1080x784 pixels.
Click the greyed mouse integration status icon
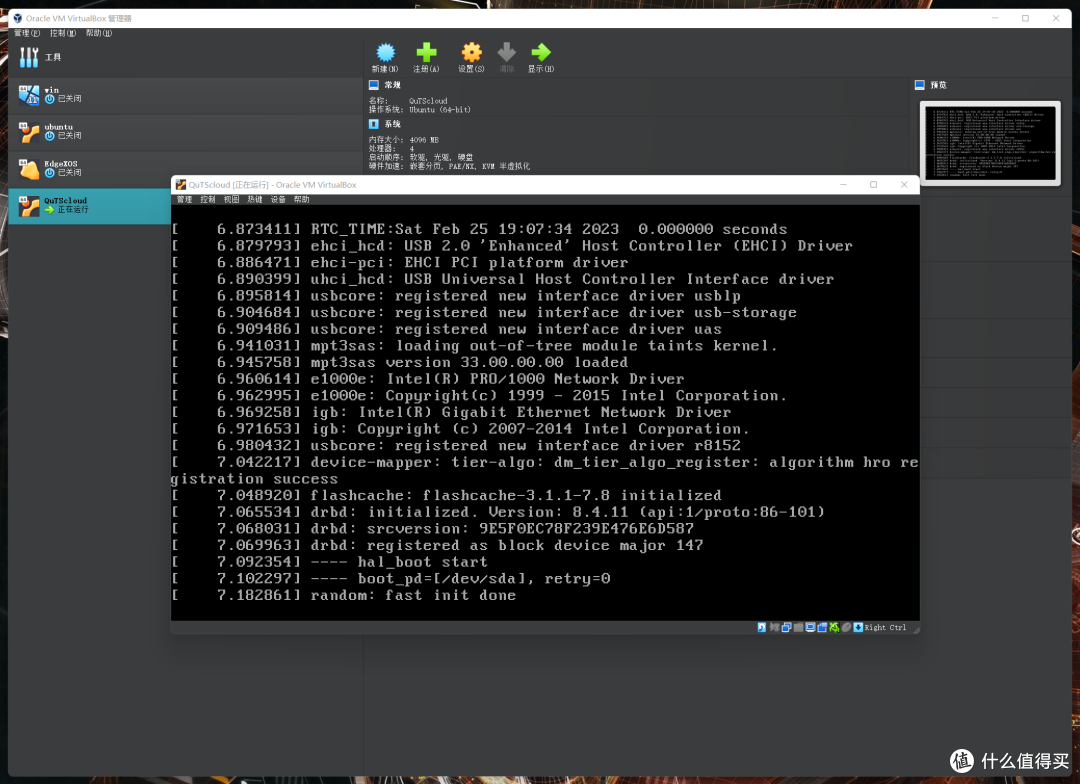[x=847, y=628]
